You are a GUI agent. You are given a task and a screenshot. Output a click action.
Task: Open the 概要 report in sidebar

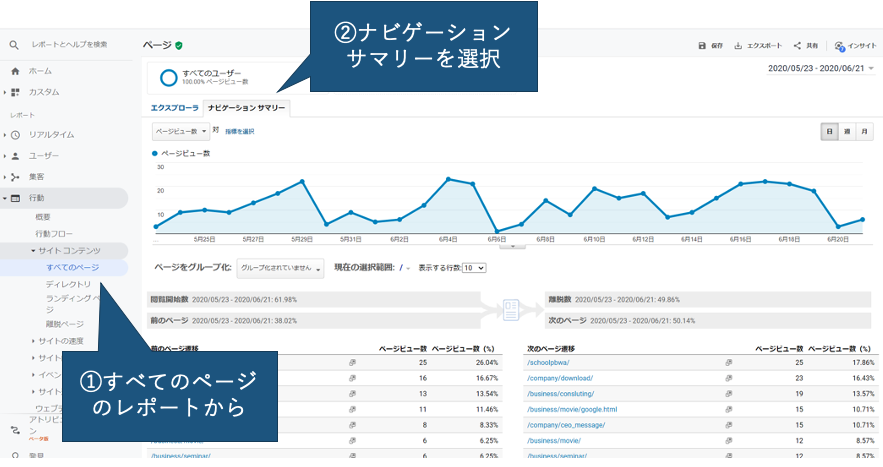(43, 217)
